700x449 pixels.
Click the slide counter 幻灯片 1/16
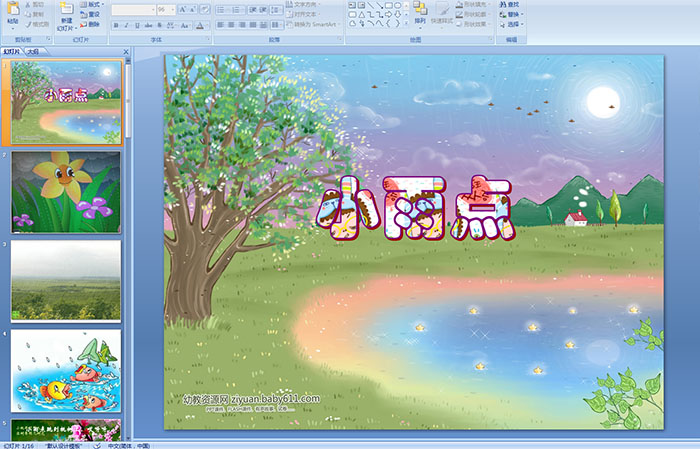tap(19, 446)
